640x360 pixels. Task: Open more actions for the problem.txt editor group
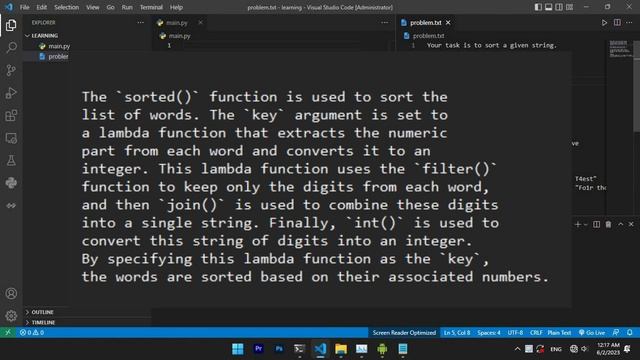coord(629,23)
